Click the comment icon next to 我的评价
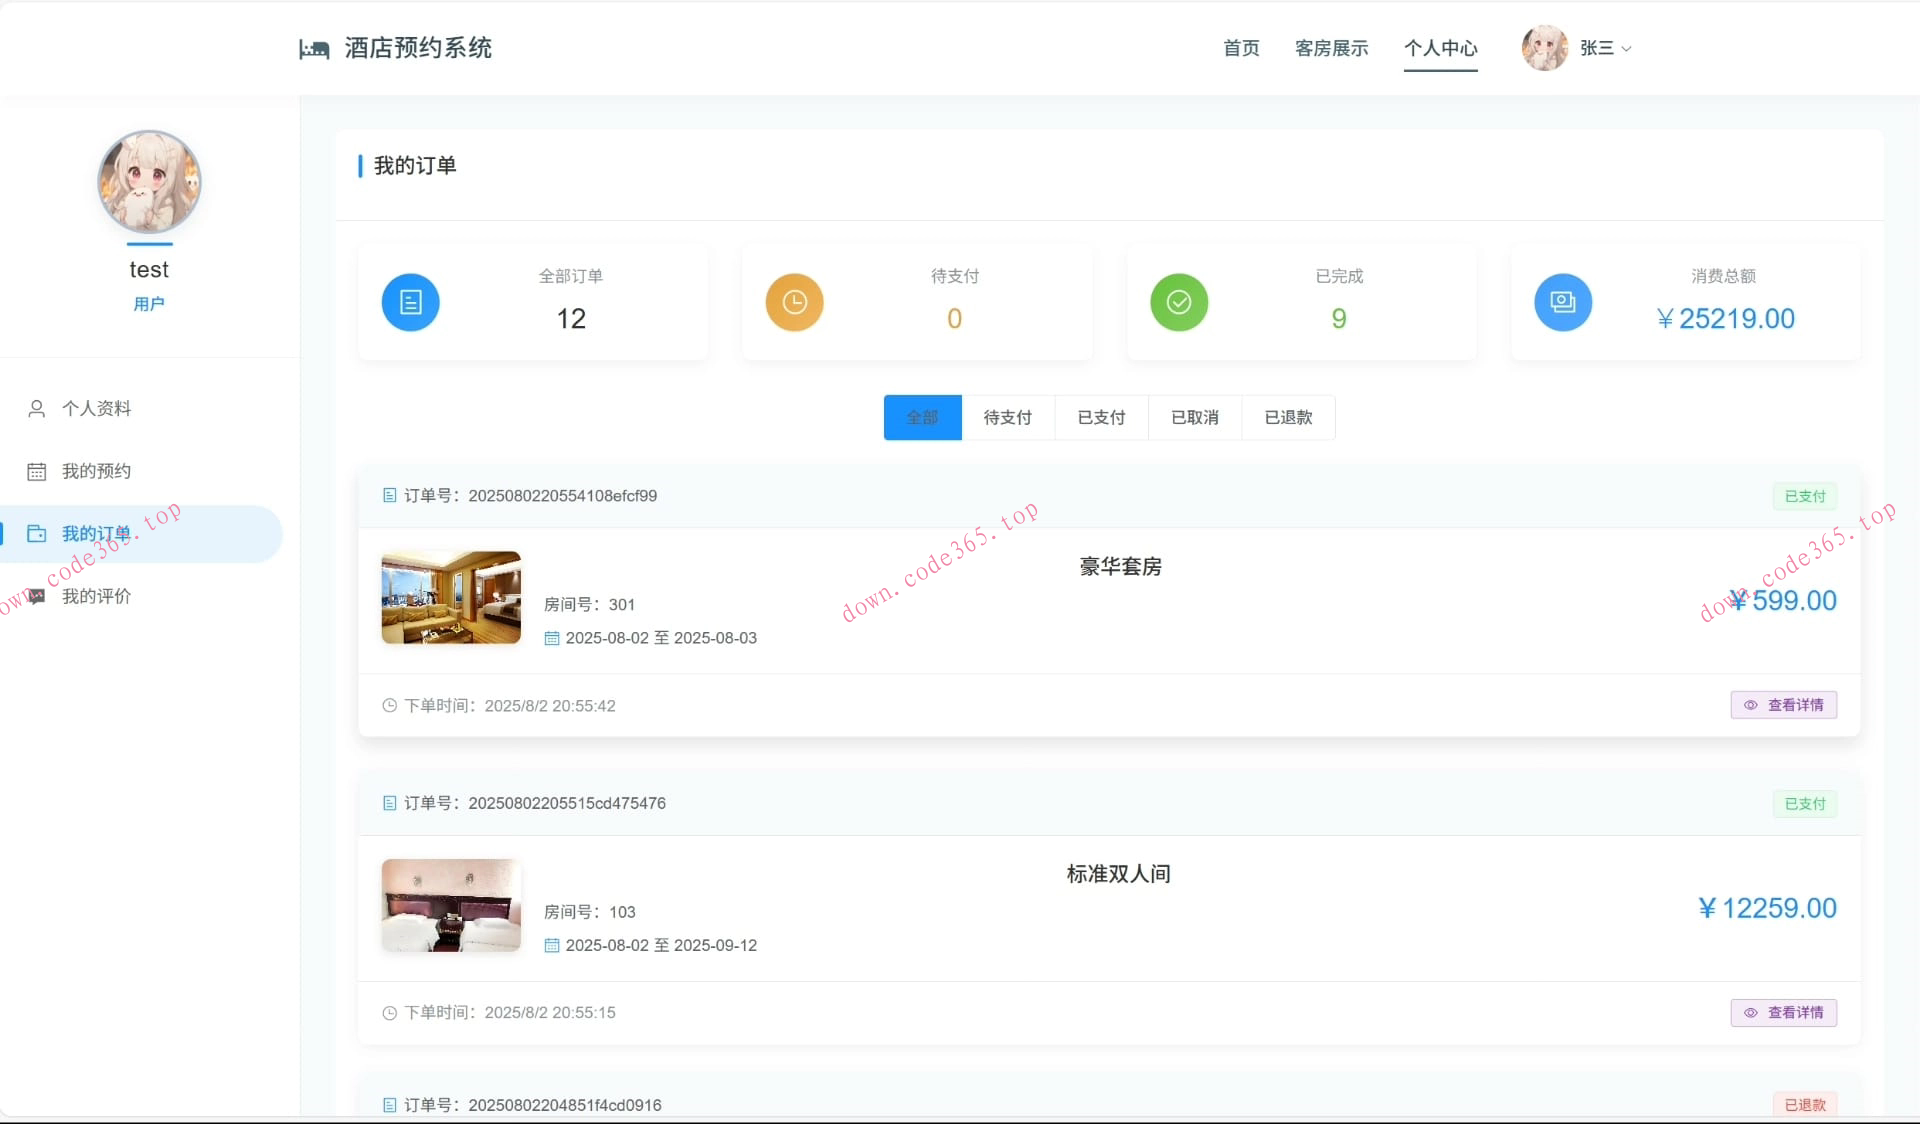 [37, 596]
